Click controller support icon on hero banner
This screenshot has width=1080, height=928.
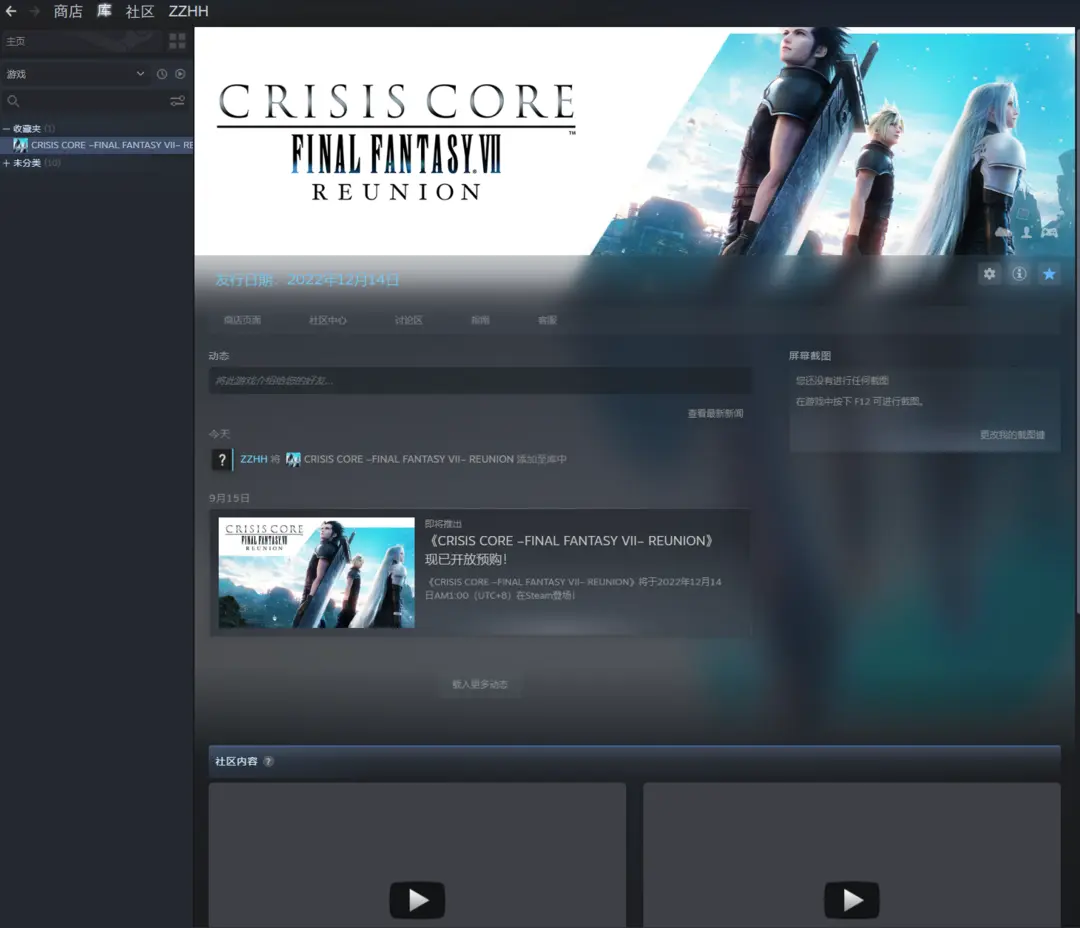point(1049,232)
